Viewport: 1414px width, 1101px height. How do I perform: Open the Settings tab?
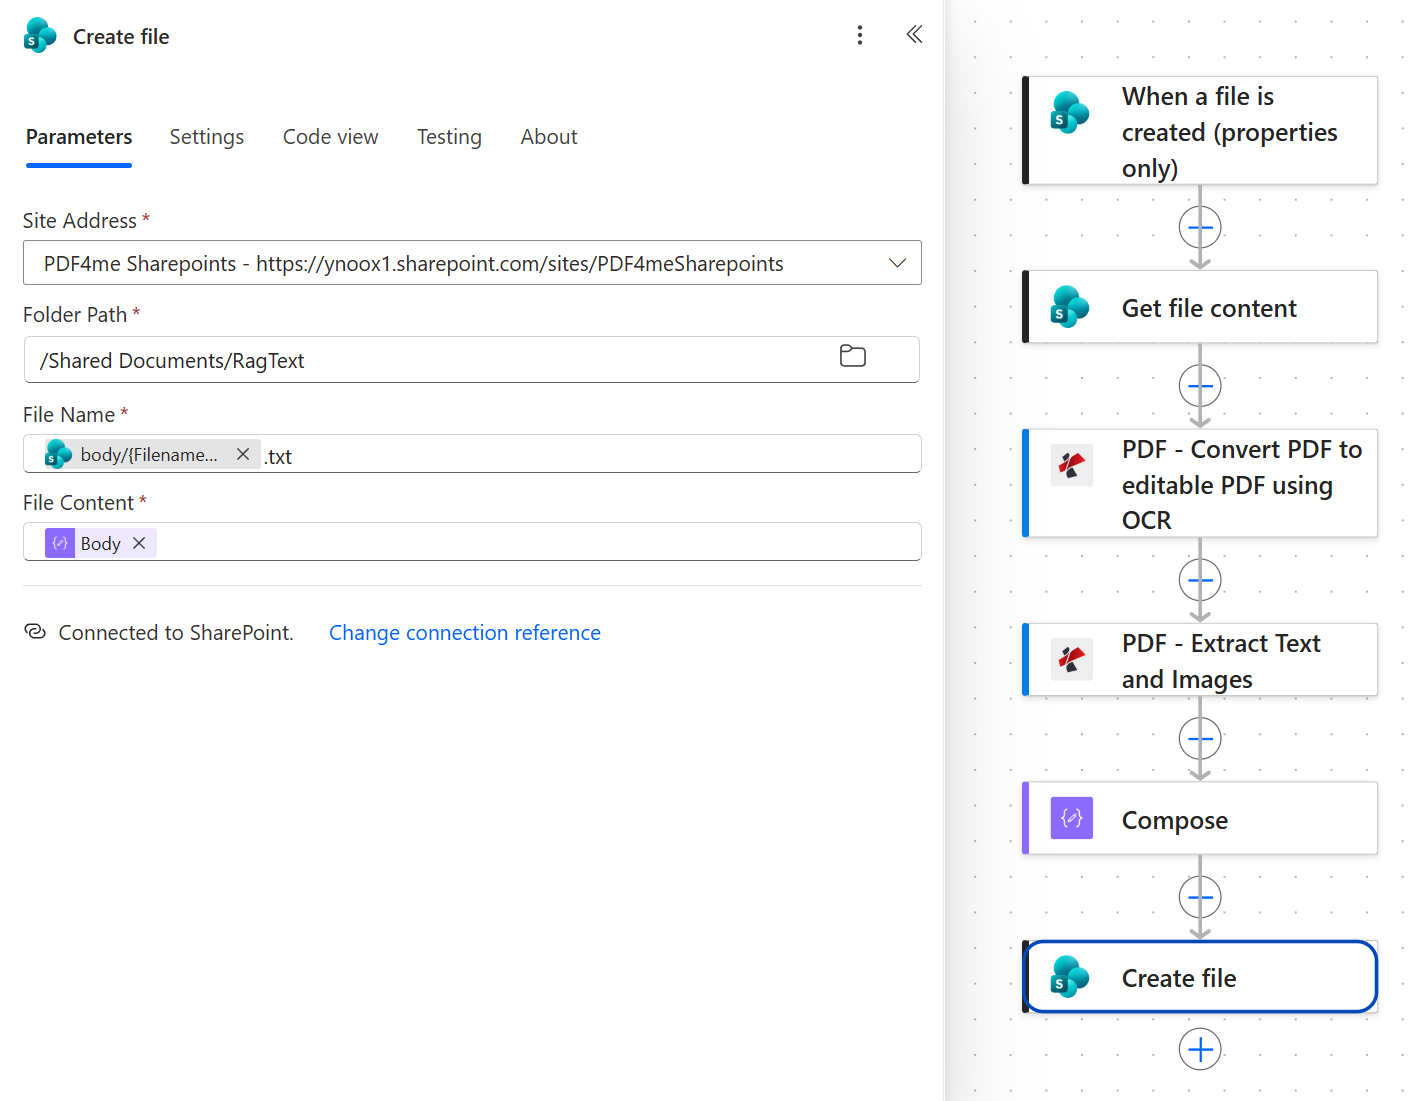[206, 137]
